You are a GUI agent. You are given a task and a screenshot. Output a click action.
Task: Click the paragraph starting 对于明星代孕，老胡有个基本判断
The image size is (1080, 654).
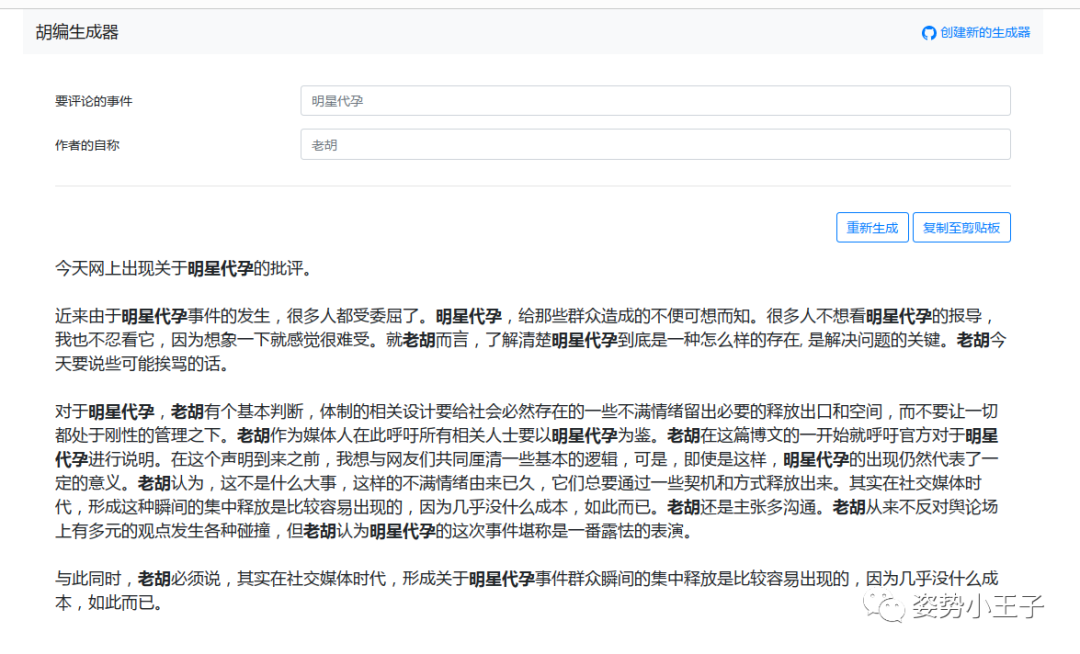528,472
